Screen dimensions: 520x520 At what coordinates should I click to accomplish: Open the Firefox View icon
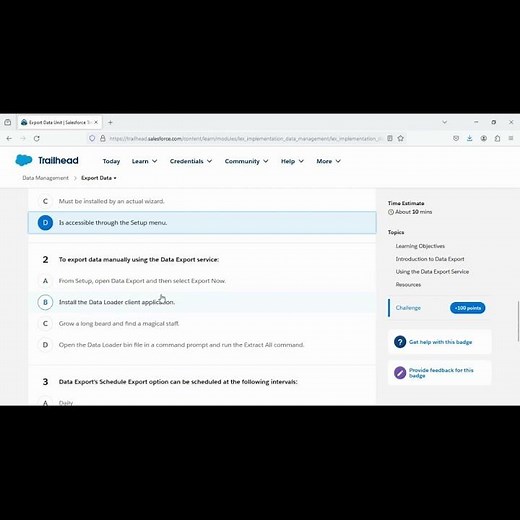[x=7, y=122]
